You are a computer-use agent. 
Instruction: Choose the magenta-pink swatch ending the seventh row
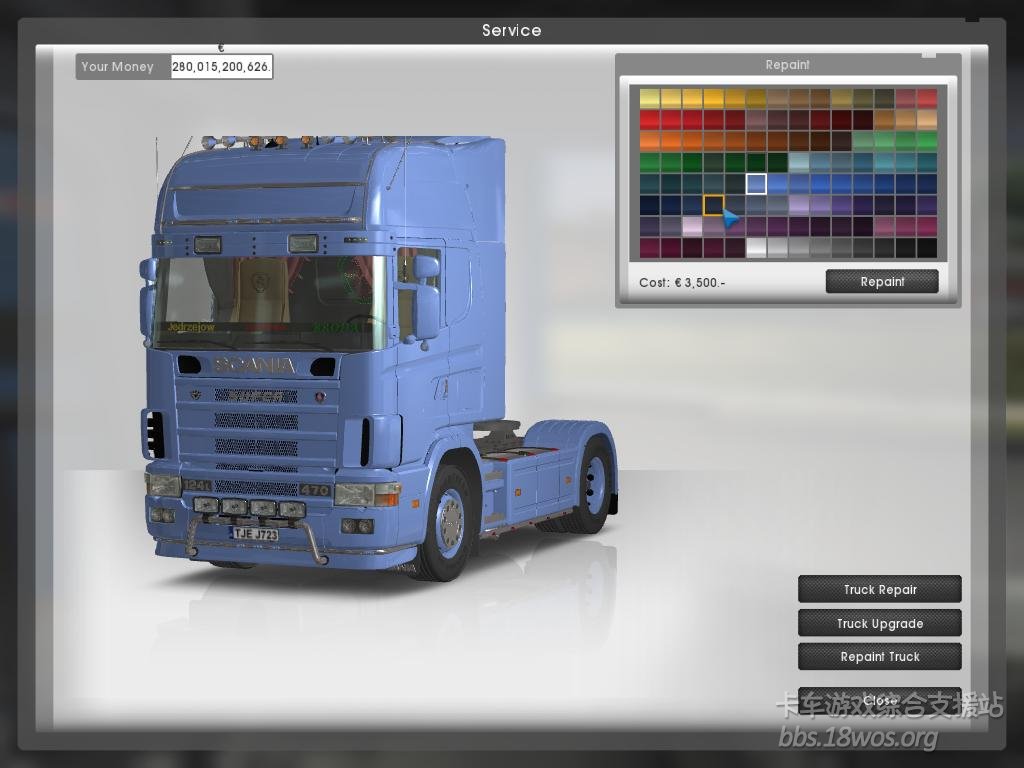927,227
